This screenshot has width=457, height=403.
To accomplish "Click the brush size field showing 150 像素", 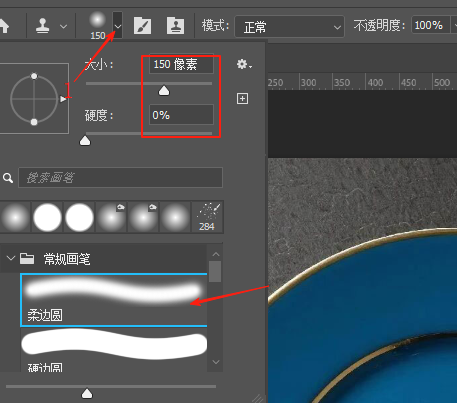I will [181, 64].
